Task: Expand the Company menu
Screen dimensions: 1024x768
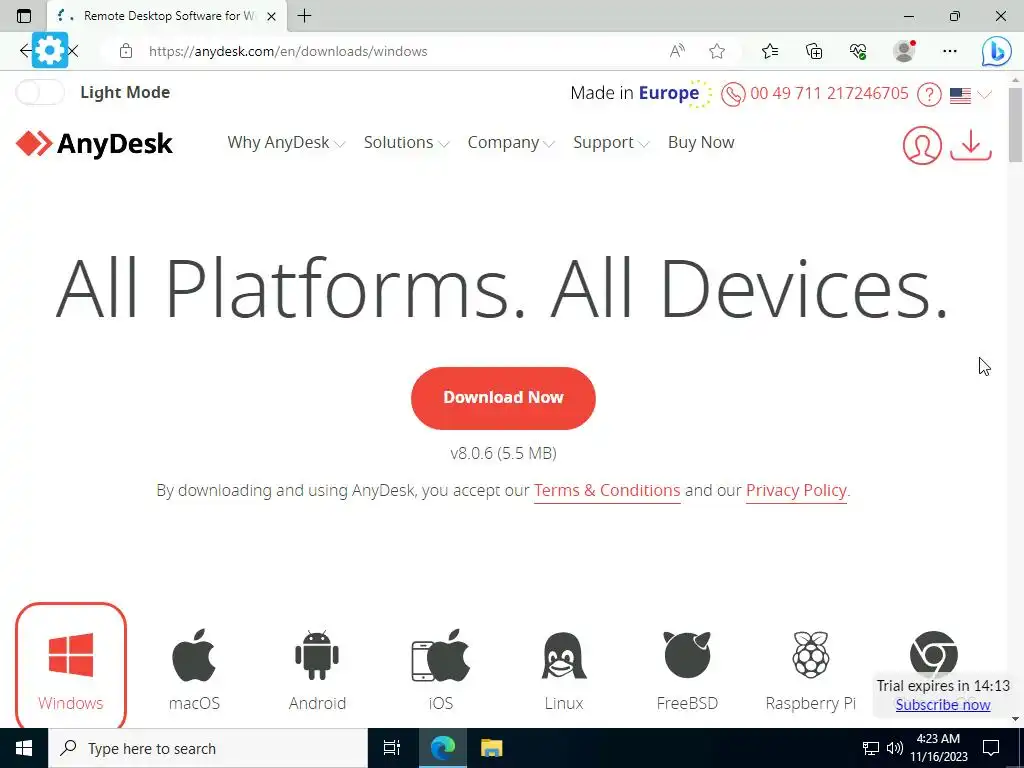Action: [511, 142]
